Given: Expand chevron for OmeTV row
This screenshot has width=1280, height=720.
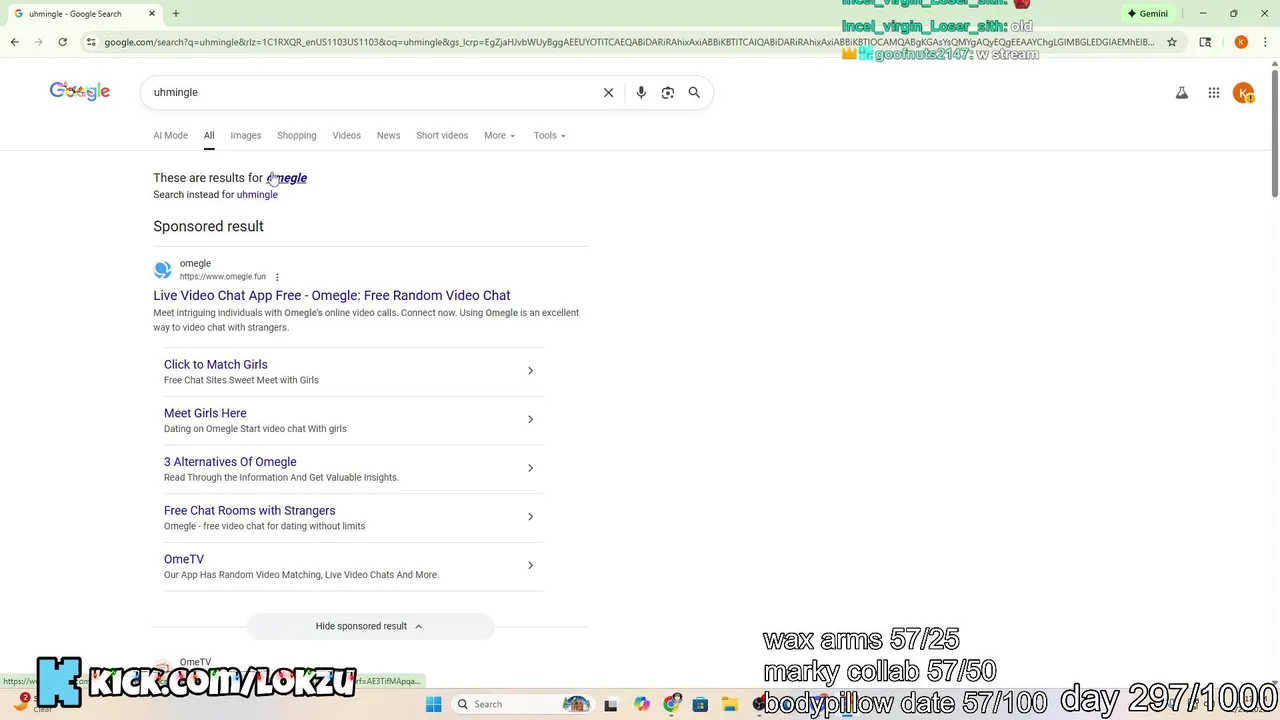Looking at the screenshot, I should tap(530, 565).
